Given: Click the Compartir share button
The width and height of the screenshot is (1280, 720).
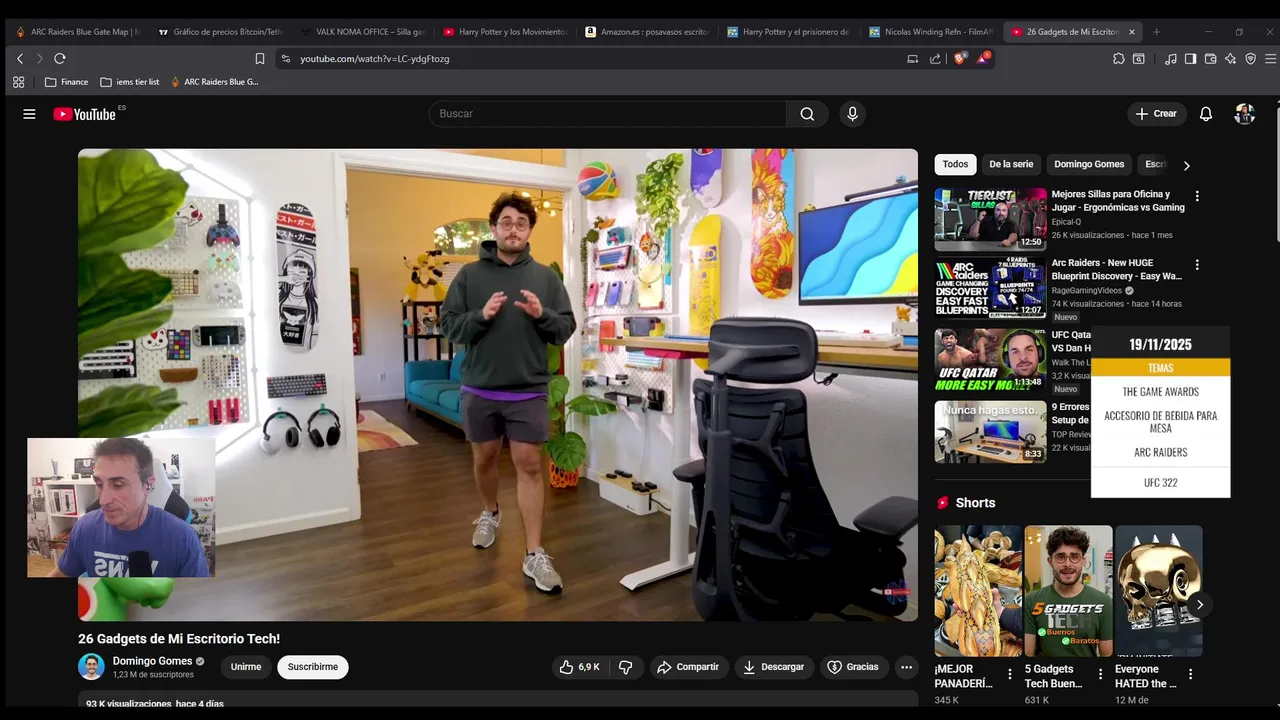Looking at the screenshot, I should click(x=688, y=667).
